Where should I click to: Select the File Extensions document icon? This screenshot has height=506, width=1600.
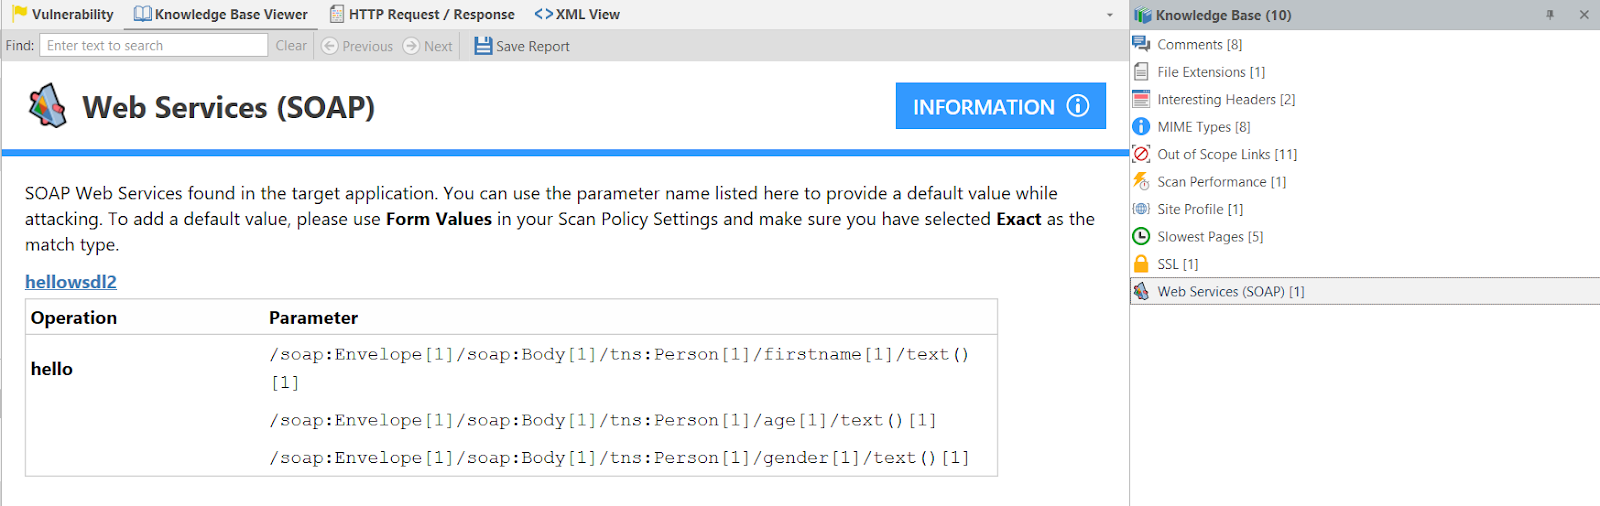click(x=1141, y=72)
